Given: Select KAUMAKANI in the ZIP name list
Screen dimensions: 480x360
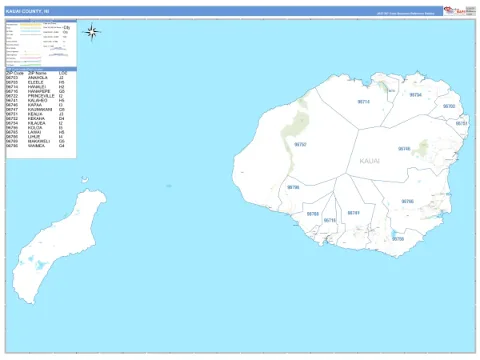Looking at the screenshot, I should (40, 109).
